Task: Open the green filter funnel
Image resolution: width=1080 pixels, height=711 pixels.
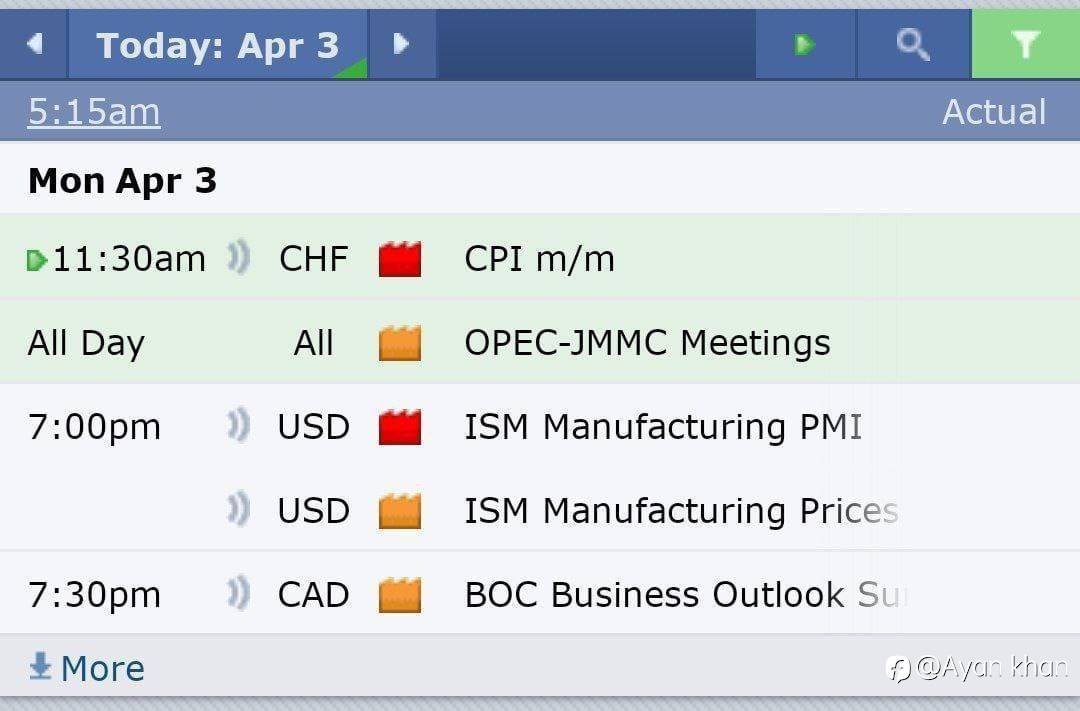Action: (x=1025, y=44)
